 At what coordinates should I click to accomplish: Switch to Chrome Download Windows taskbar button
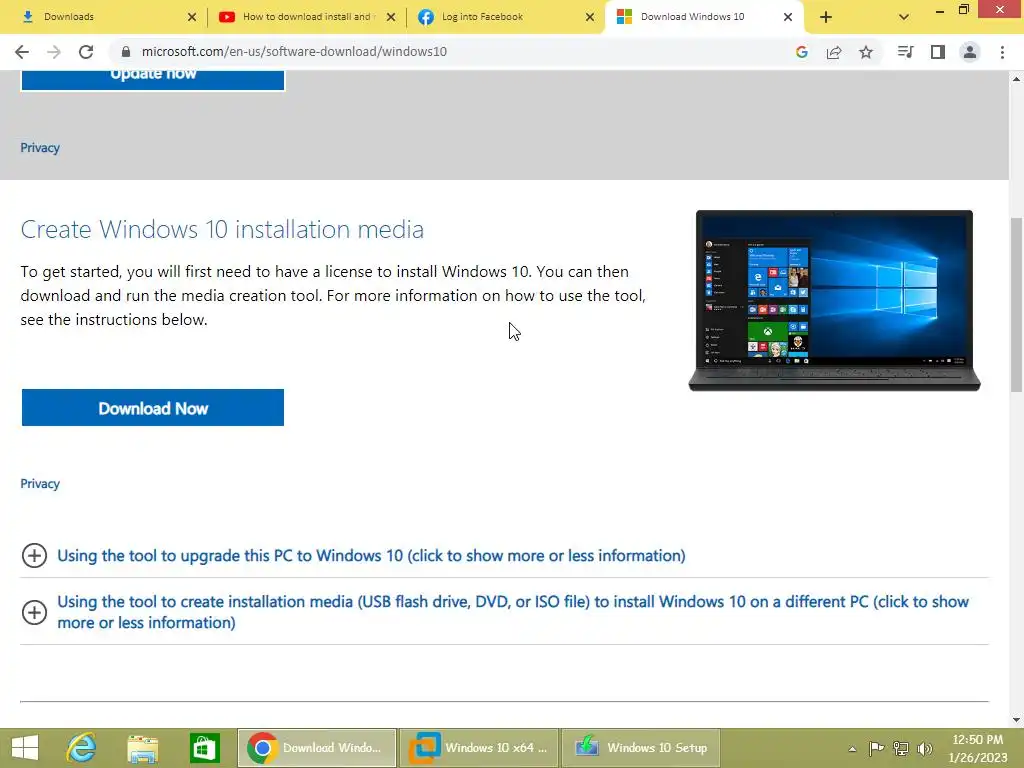[317, 748]
